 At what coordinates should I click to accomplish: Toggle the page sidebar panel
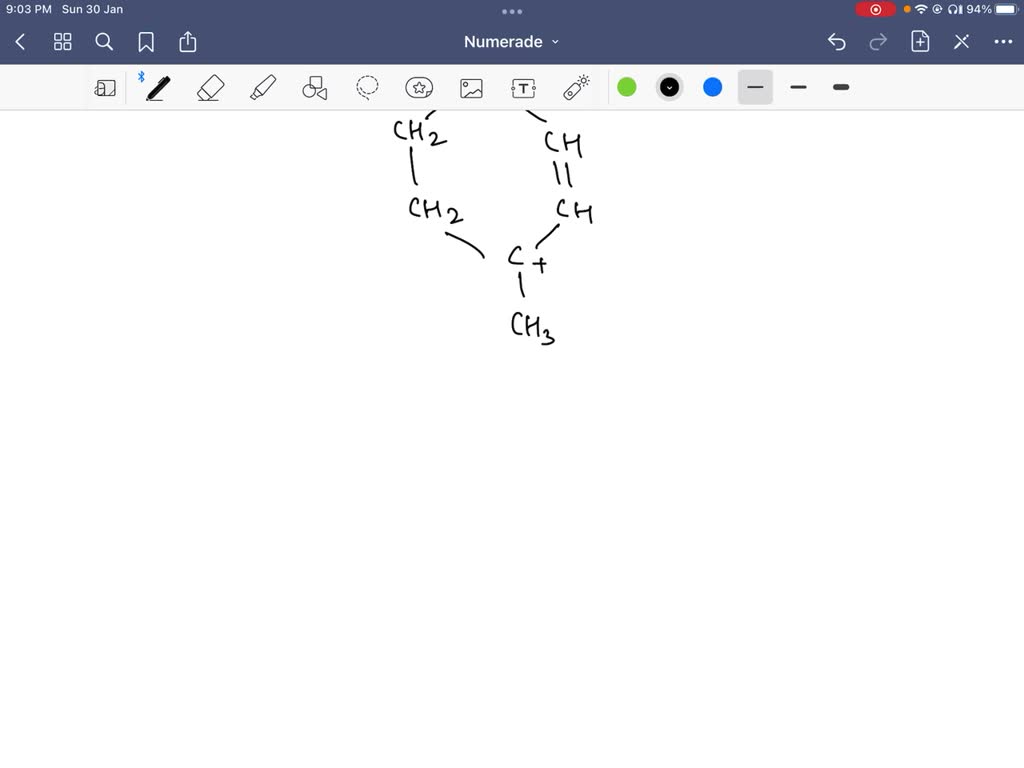[105, 87]
